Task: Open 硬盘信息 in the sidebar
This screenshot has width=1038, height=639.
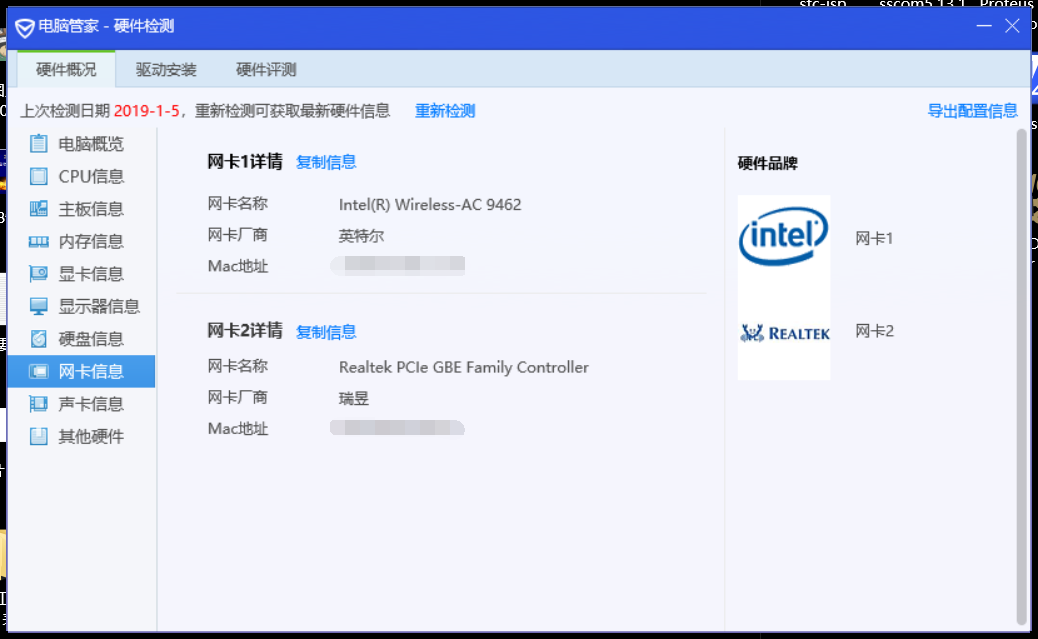Action: (x=81, y=338)
